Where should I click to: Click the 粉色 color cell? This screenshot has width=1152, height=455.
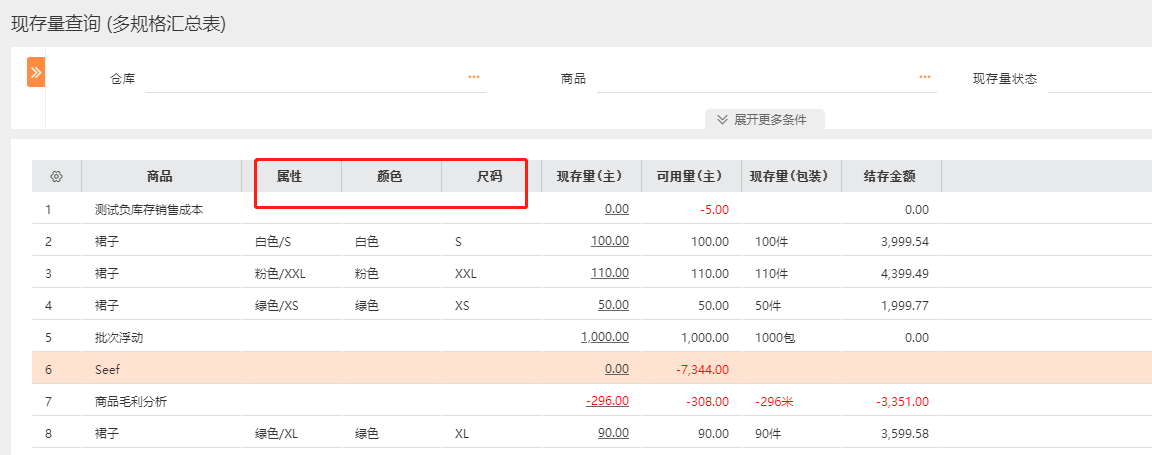click(391, 273)
